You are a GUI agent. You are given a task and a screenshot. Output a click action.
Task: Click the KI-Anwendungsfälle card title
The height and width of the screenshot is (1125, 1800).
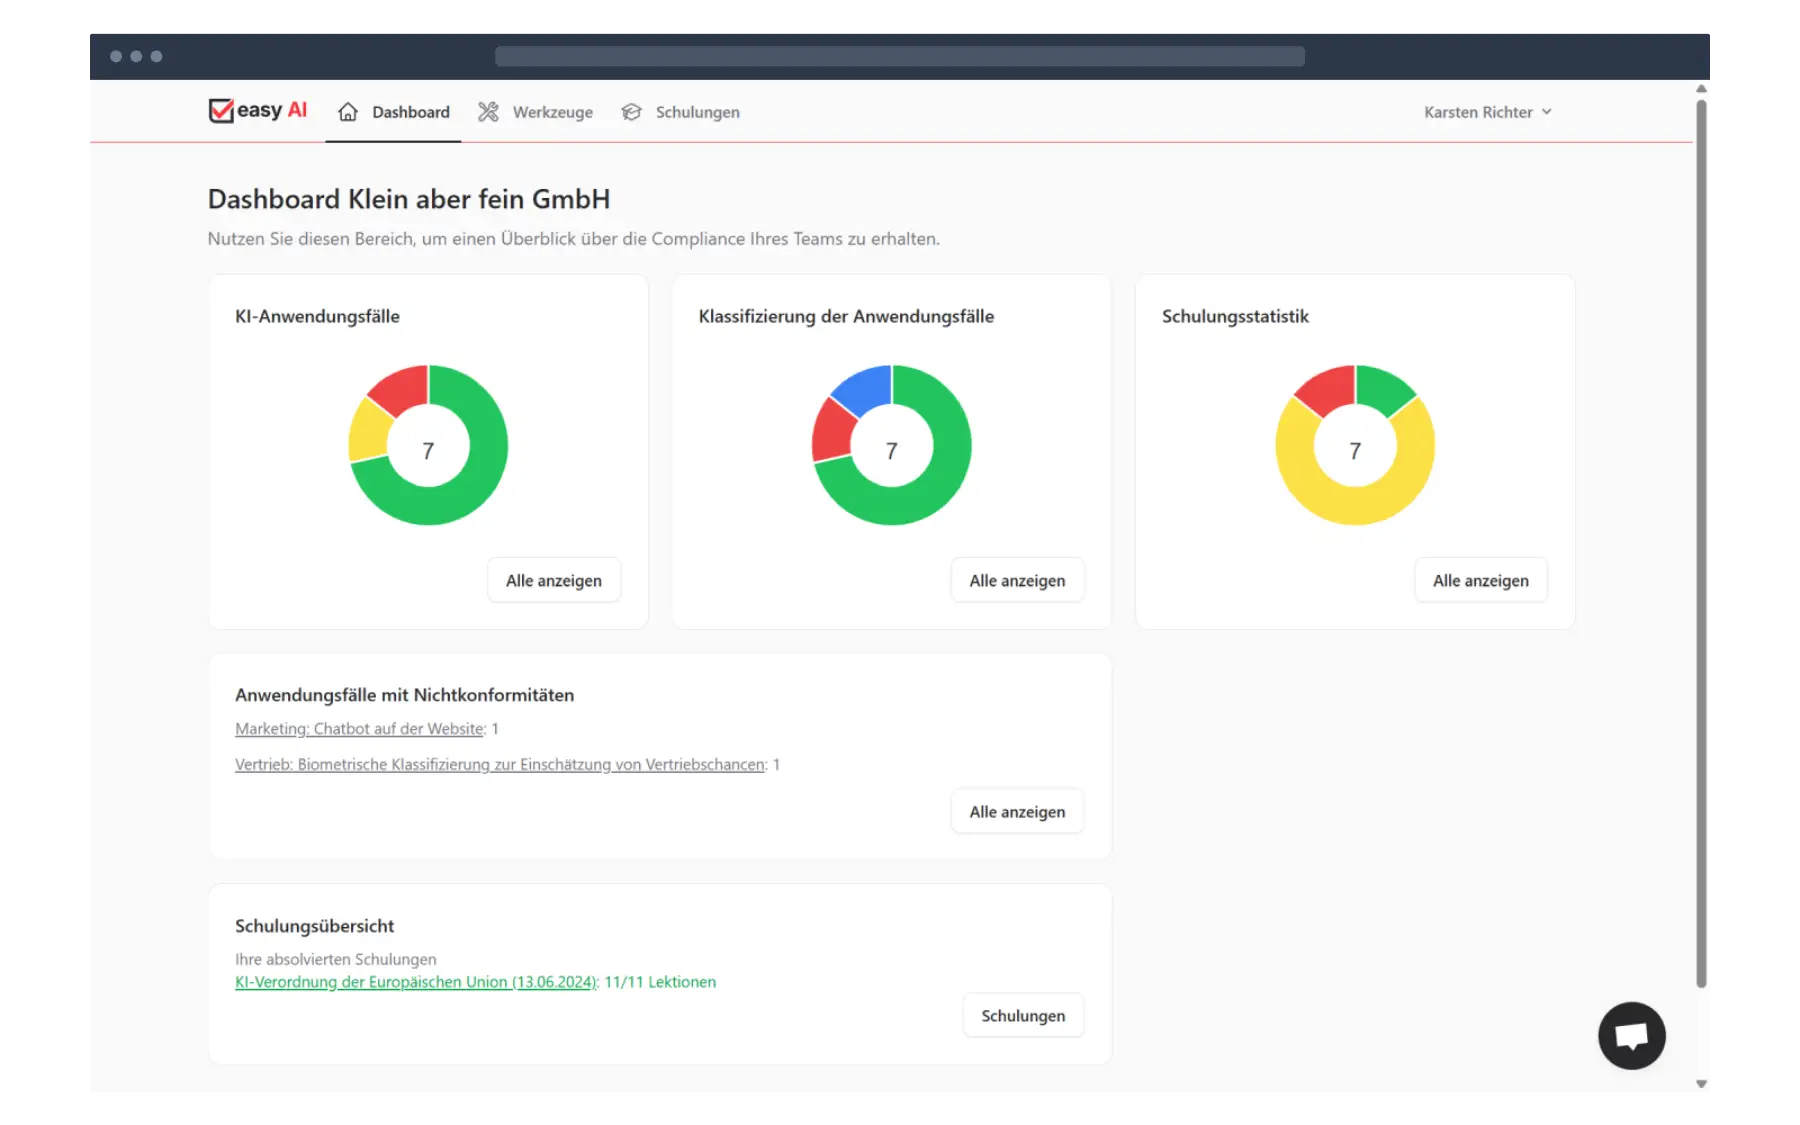(317, 316)
